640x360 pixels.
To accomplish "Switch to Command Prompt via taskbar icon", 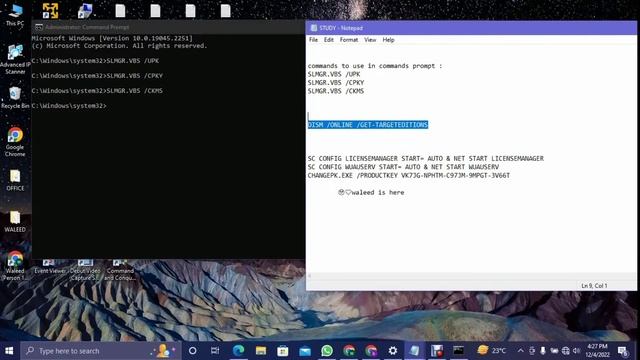I will [458, 351].
